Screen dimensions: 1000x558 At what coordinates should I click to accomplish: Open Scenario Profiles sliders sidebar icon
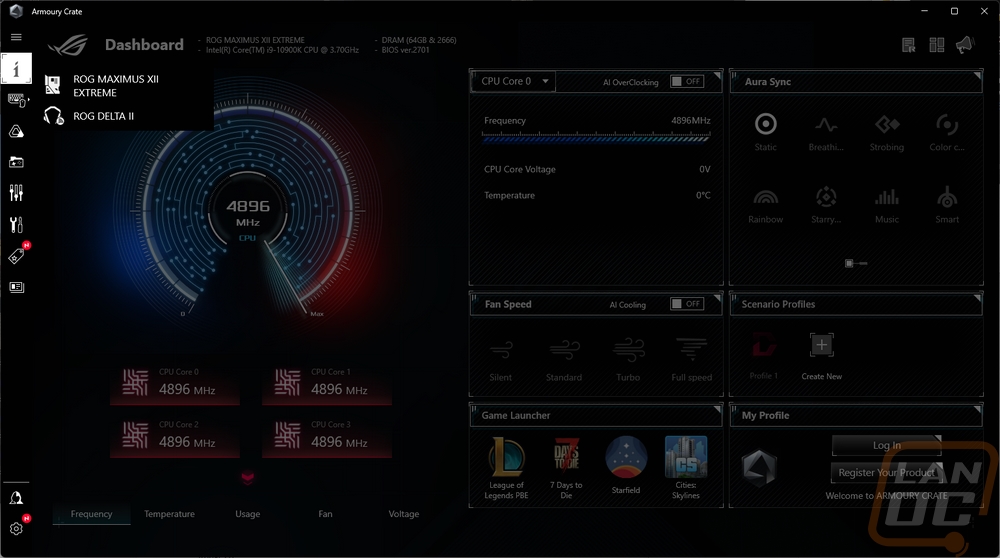point(17,193)
